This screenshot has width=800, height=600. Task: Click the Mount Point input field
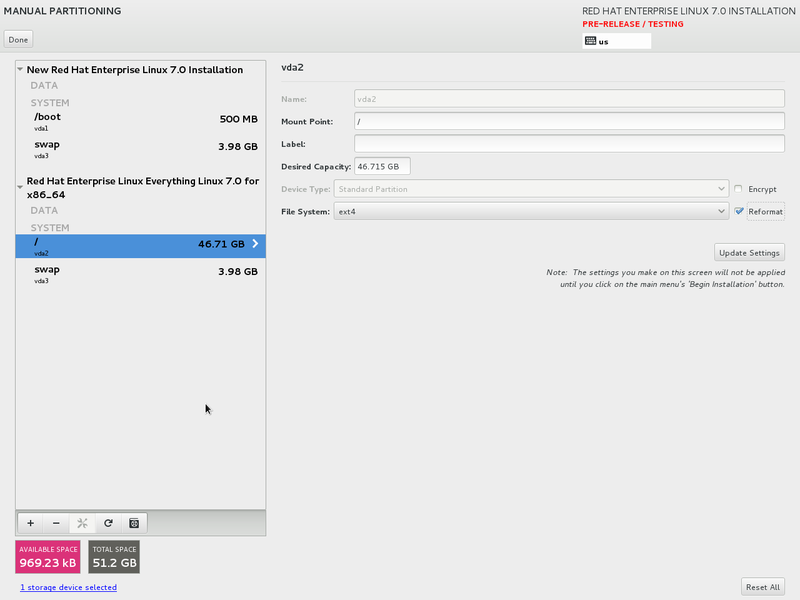point(569,121)
